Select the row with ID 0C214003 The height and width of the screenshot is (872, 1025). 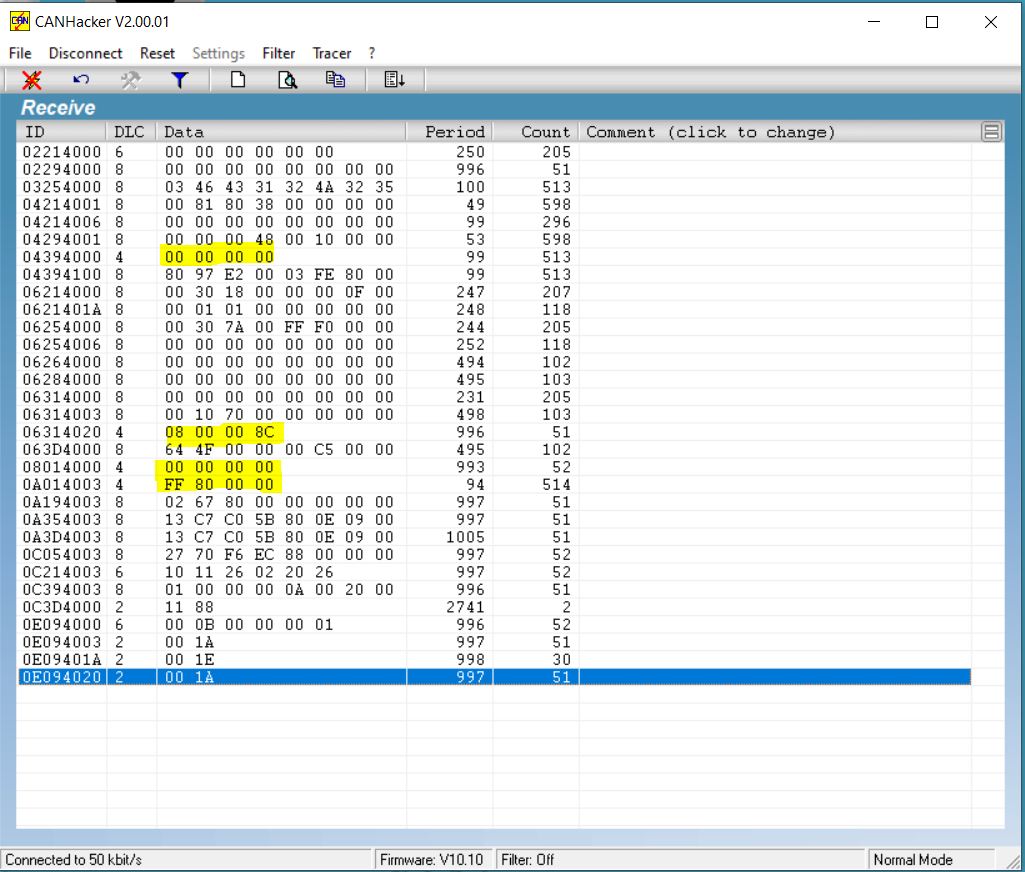point(494,573)
